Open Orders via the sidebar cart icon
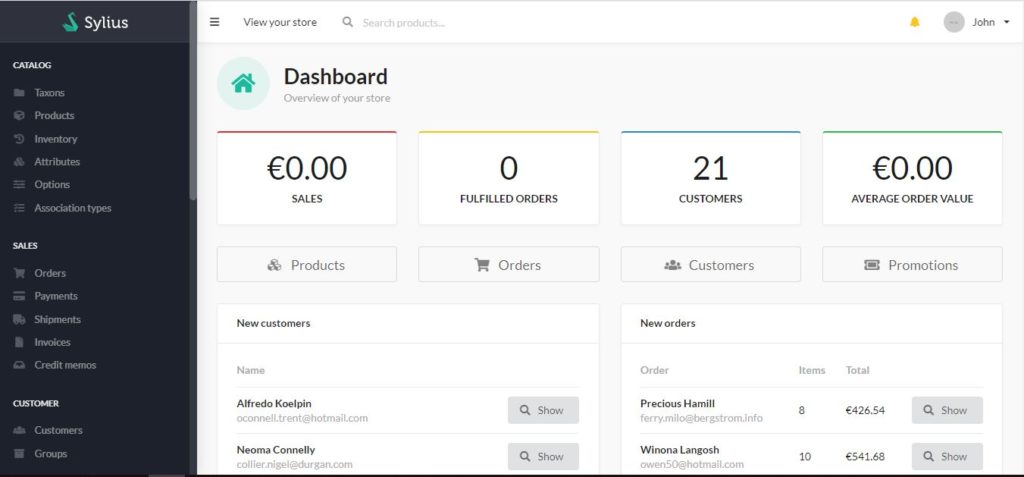Viewport: 1024px width, 477px height. pyautogui.click(x=19, y=273)
